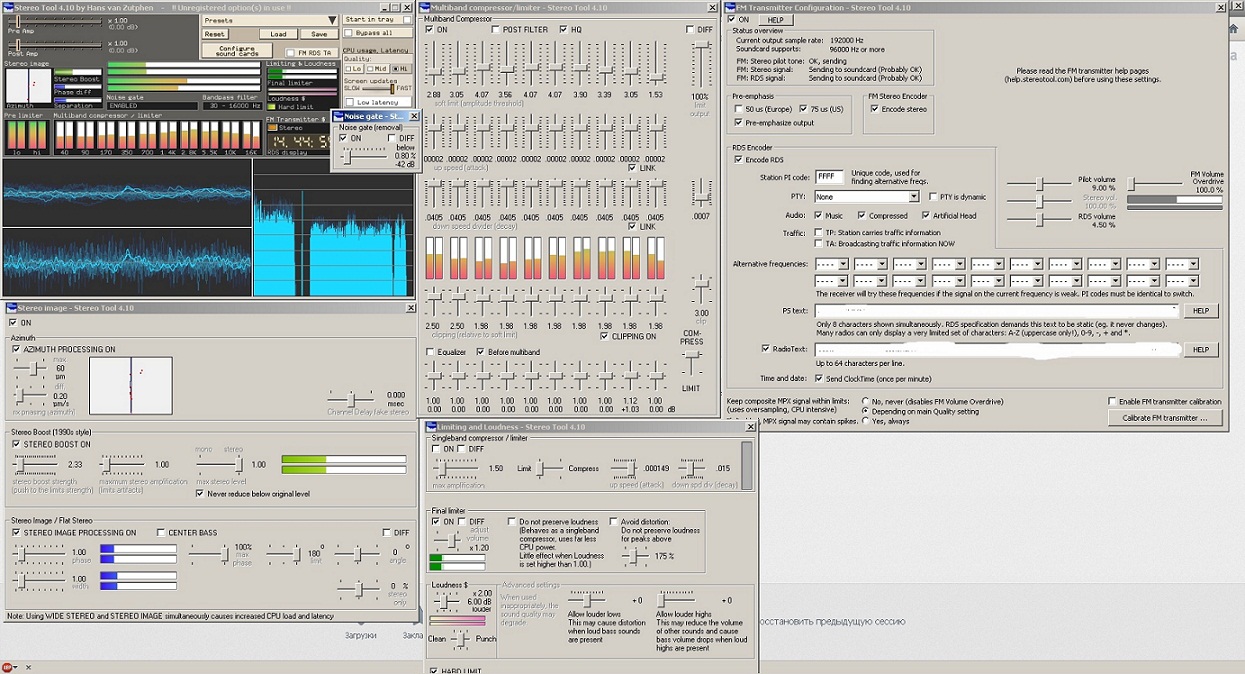Turn off Noise gate ON checkbox

(343, 138)
